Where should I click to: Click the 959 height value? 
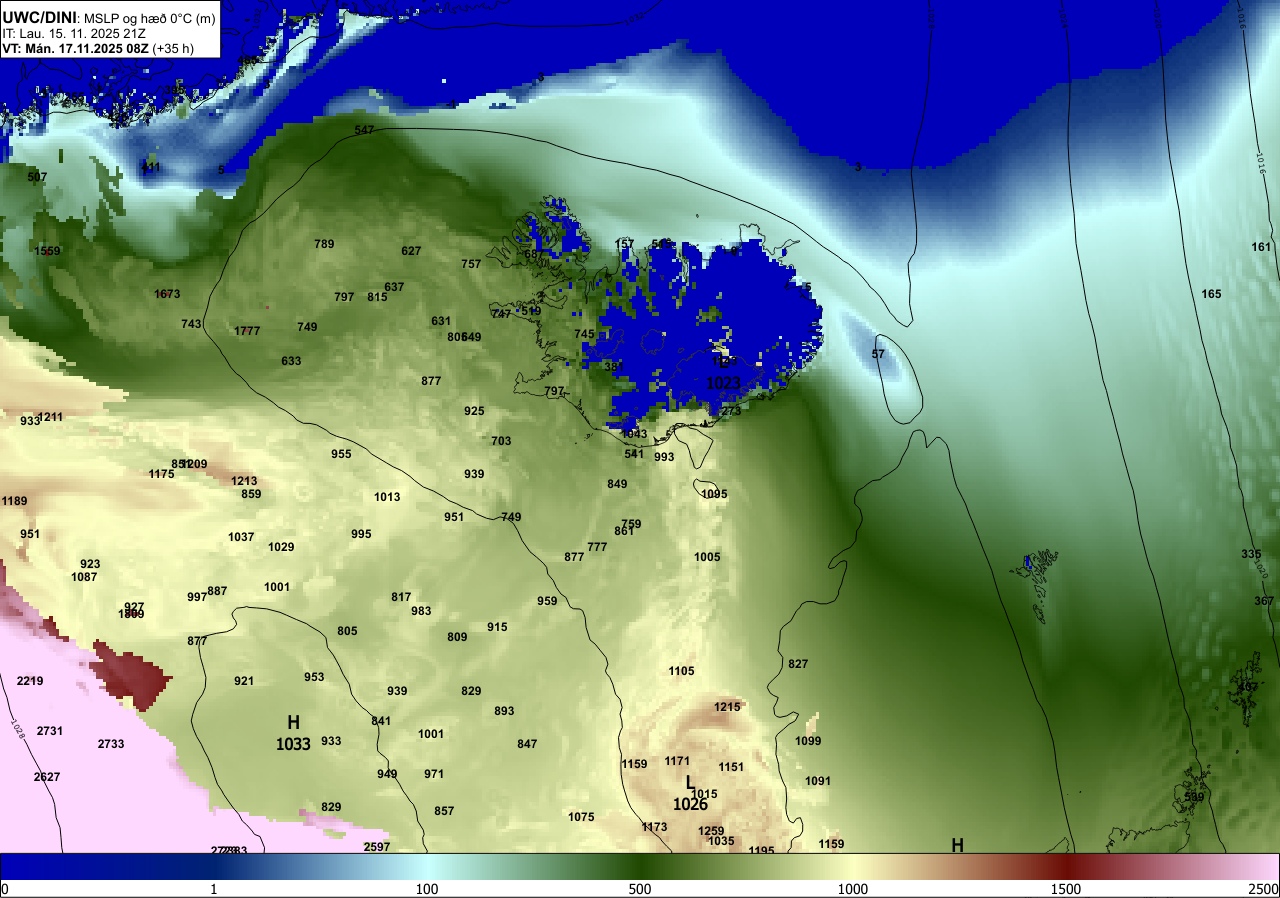547,601
